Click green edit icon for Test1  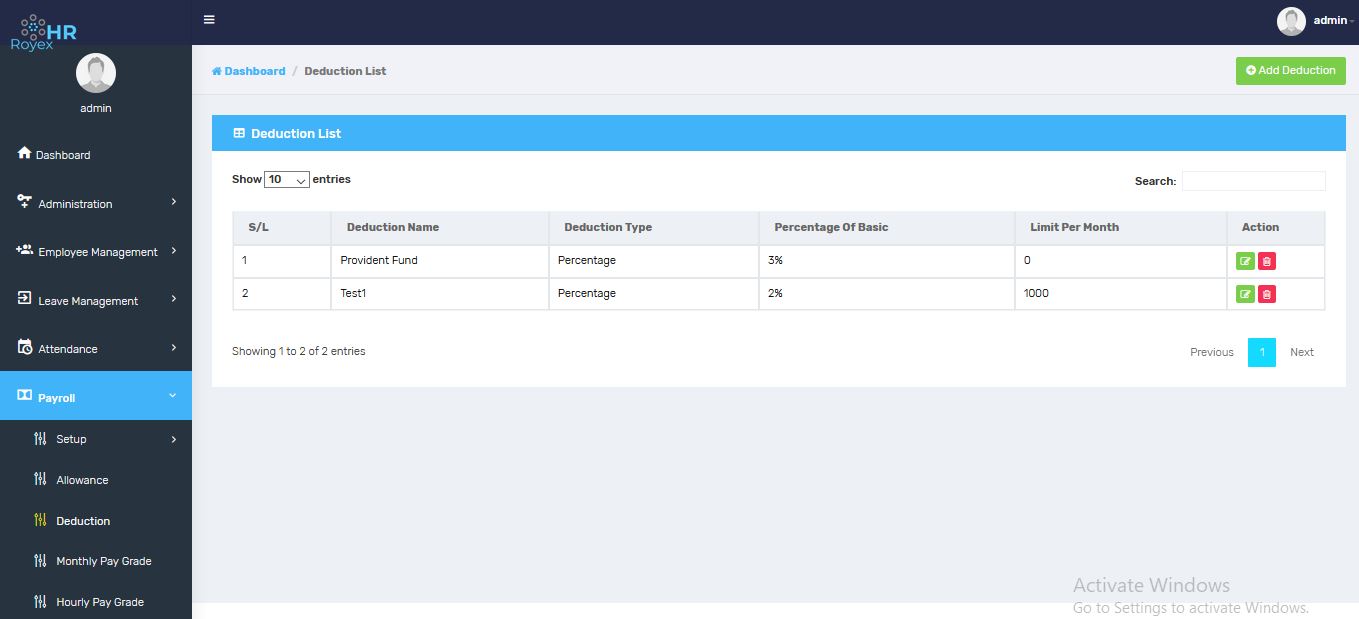(1245, 294)
